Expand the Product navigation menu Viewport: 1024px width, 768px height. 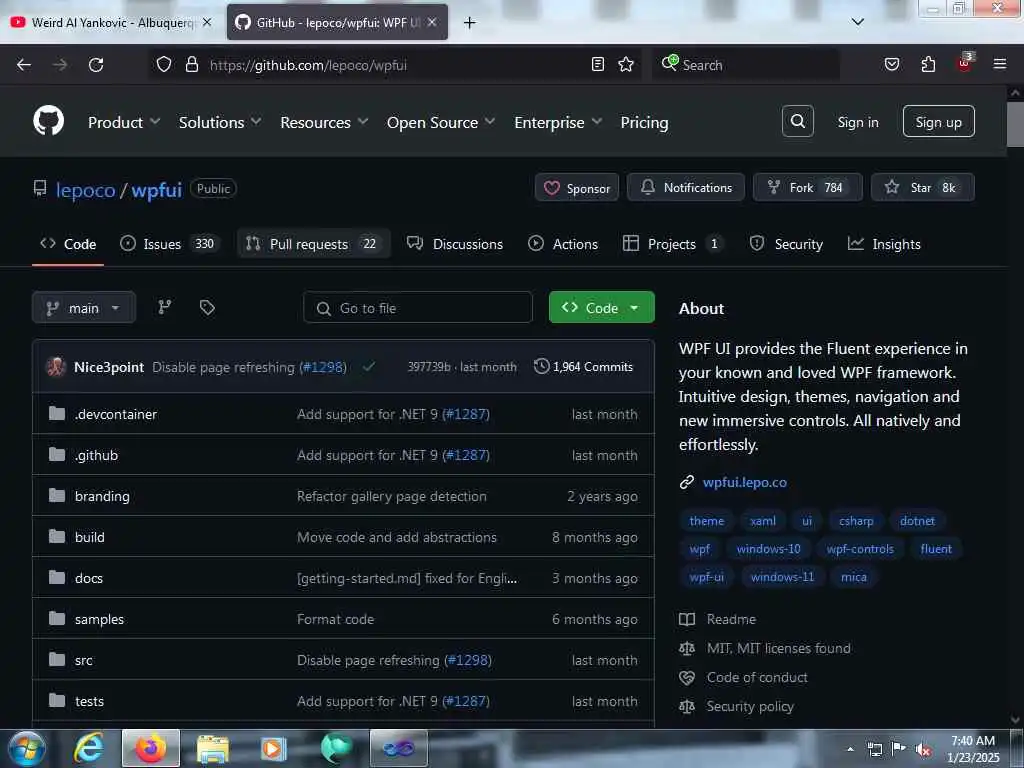(124, 122)
